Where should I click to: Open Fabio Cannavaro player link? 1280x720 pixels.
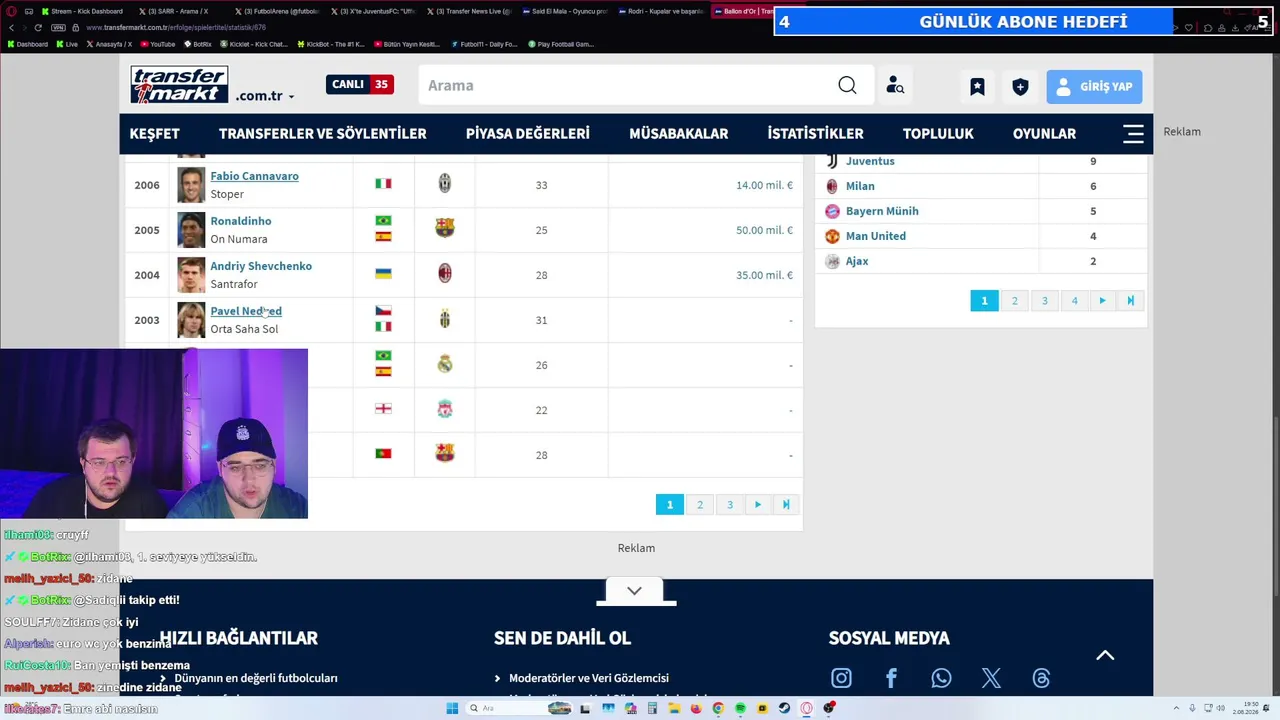tap(254, 176)
